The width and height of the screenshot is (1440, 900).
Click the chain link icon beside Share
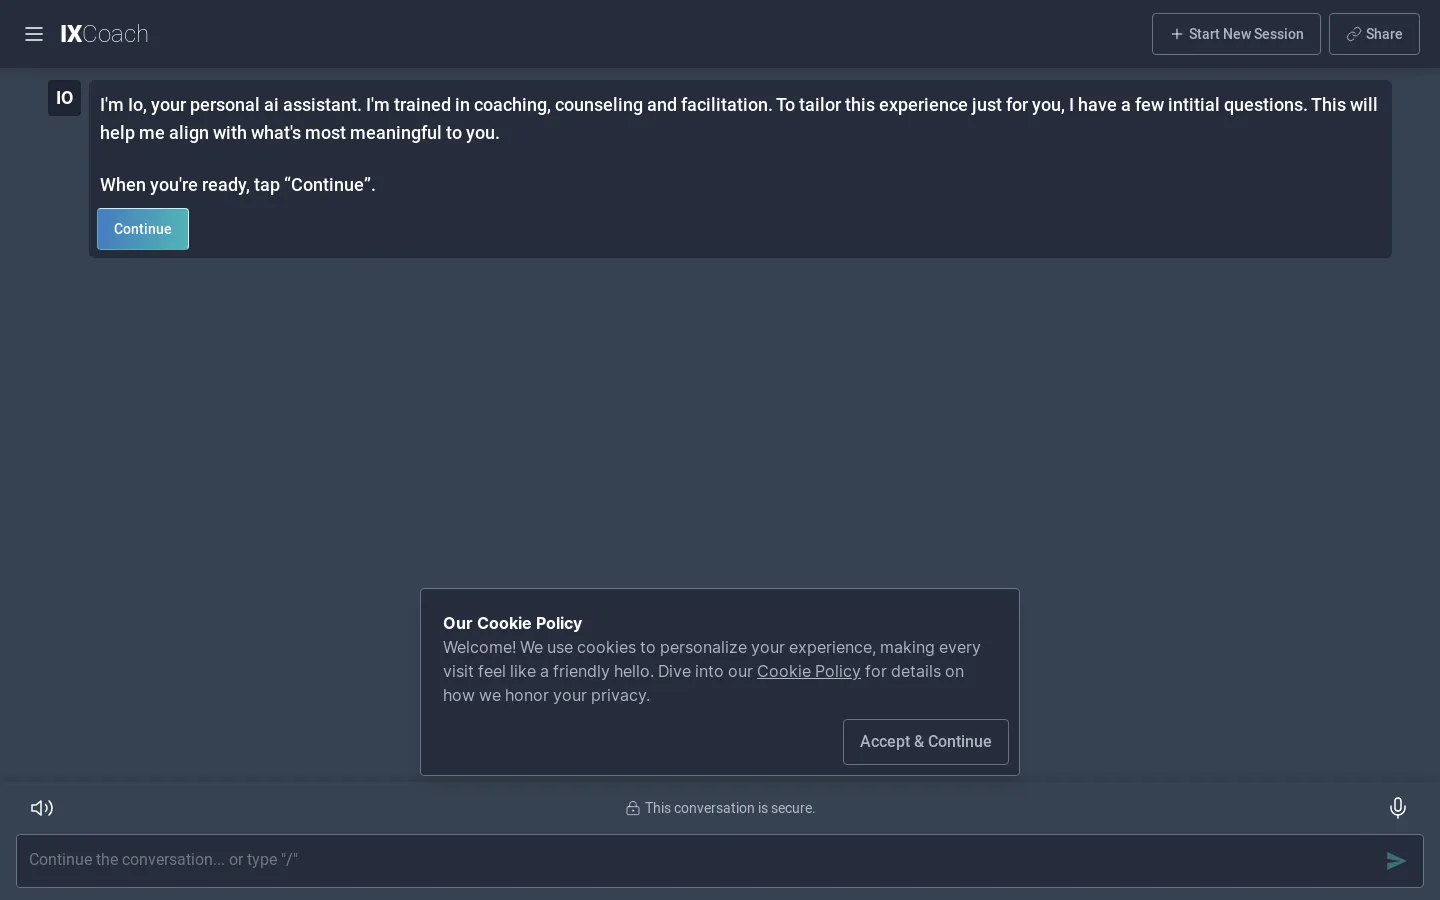(x=1353, y=34)
